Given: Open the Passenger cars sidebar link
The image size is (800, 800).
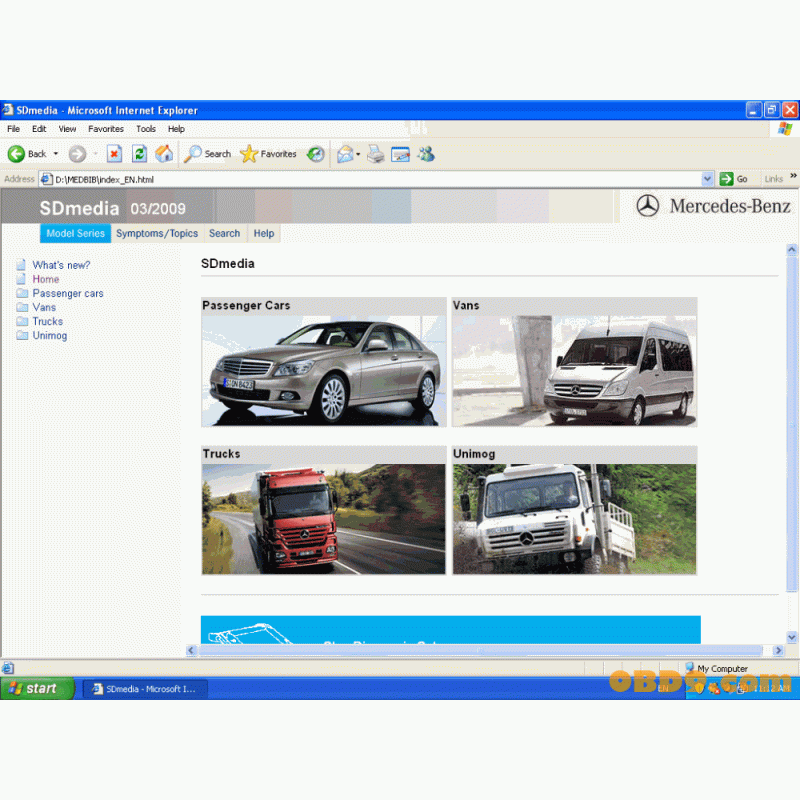Looking at the screenshot, I should coord(68,293).
